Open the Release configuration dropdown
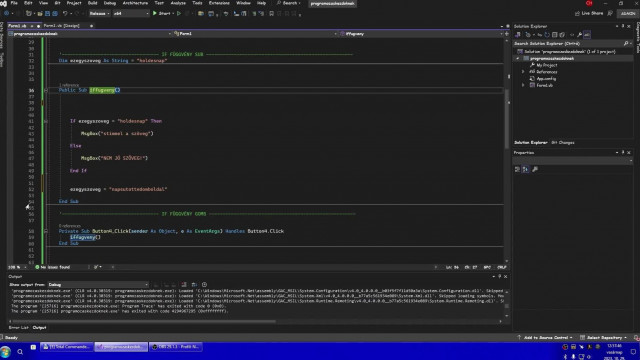Screen dimensions: 640x360 click(99, 13)
